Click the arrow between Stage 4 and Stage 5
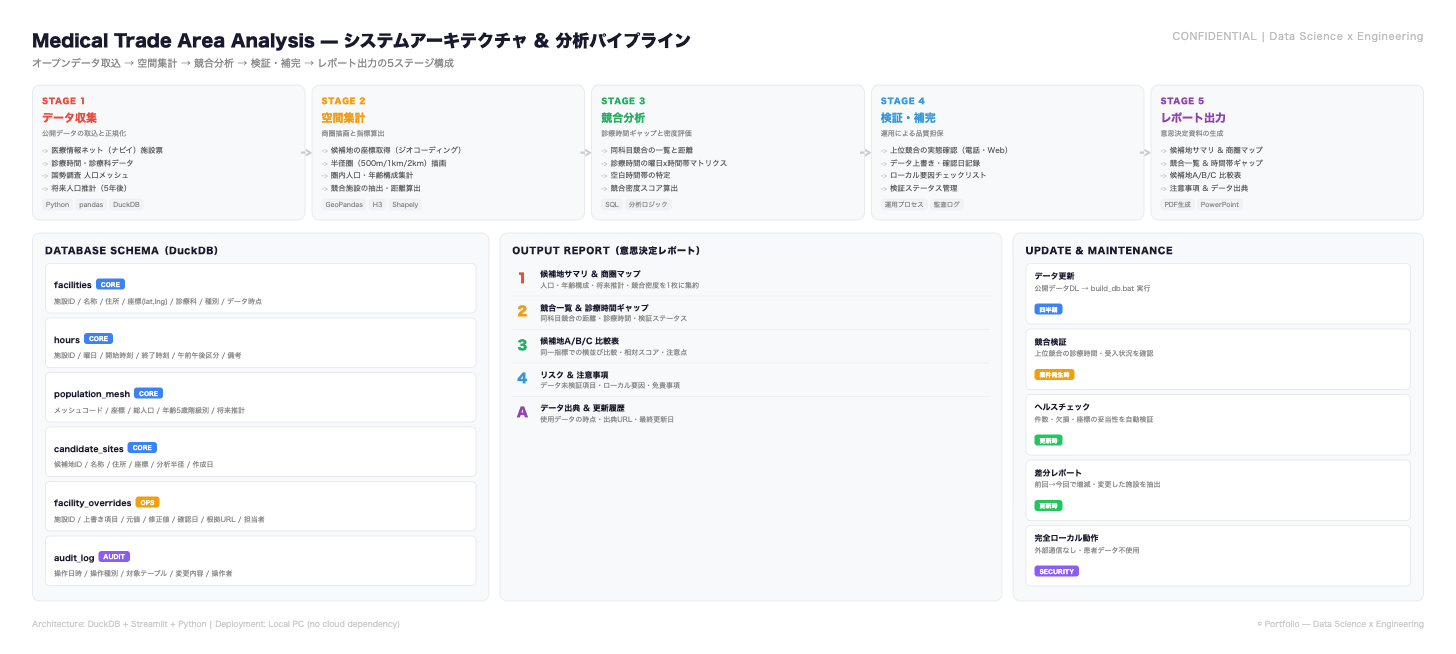Image resolution: width=1456 pixels, height=654 pixels. tap(1147, 153)
